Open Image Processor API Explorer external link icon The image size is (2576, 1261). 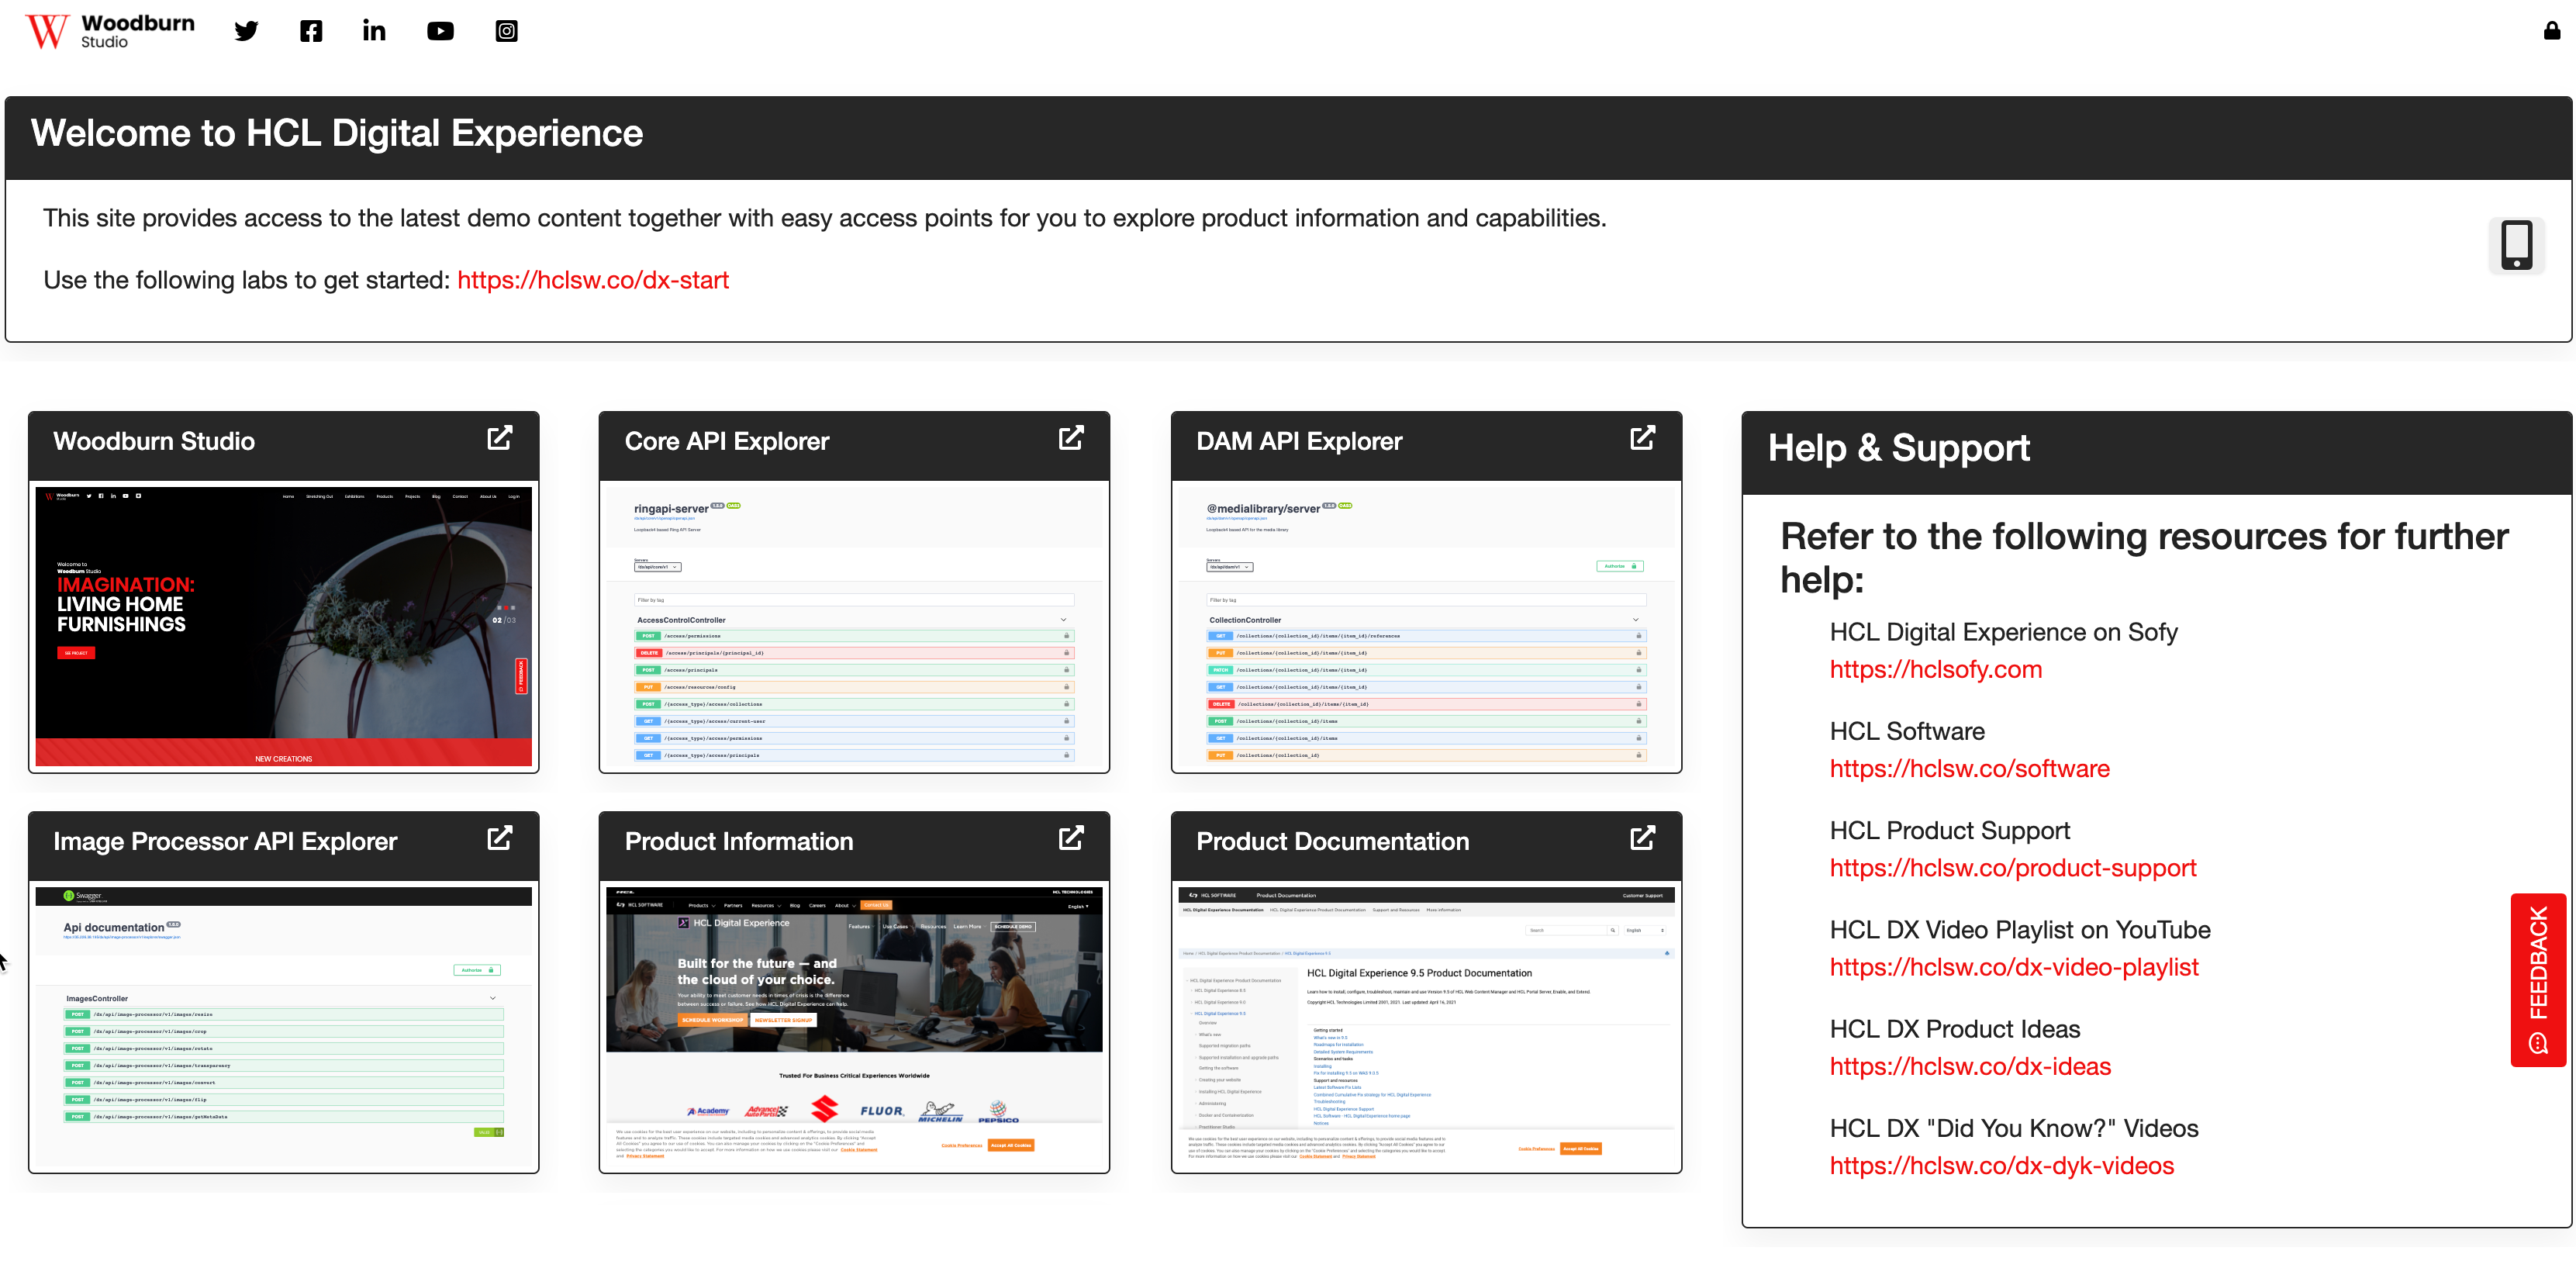pos(499,838)
